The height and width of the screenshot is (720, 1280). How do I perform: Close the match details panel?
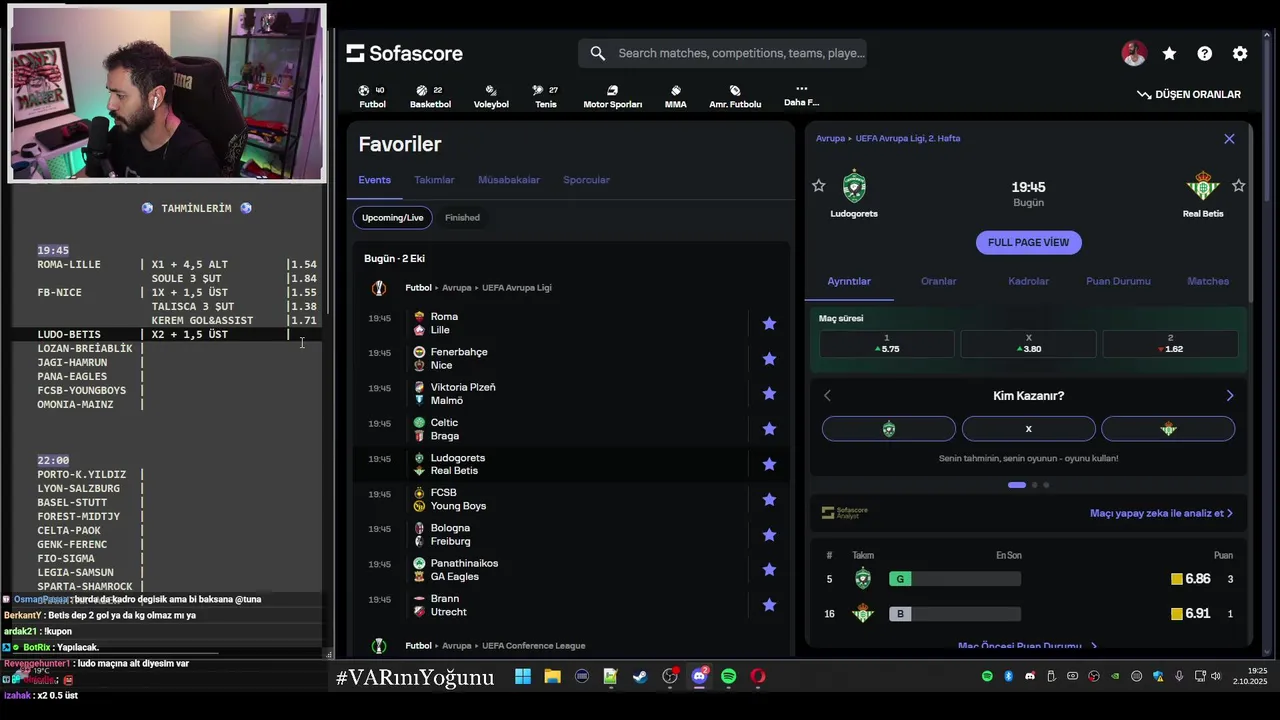[1229, 139]
